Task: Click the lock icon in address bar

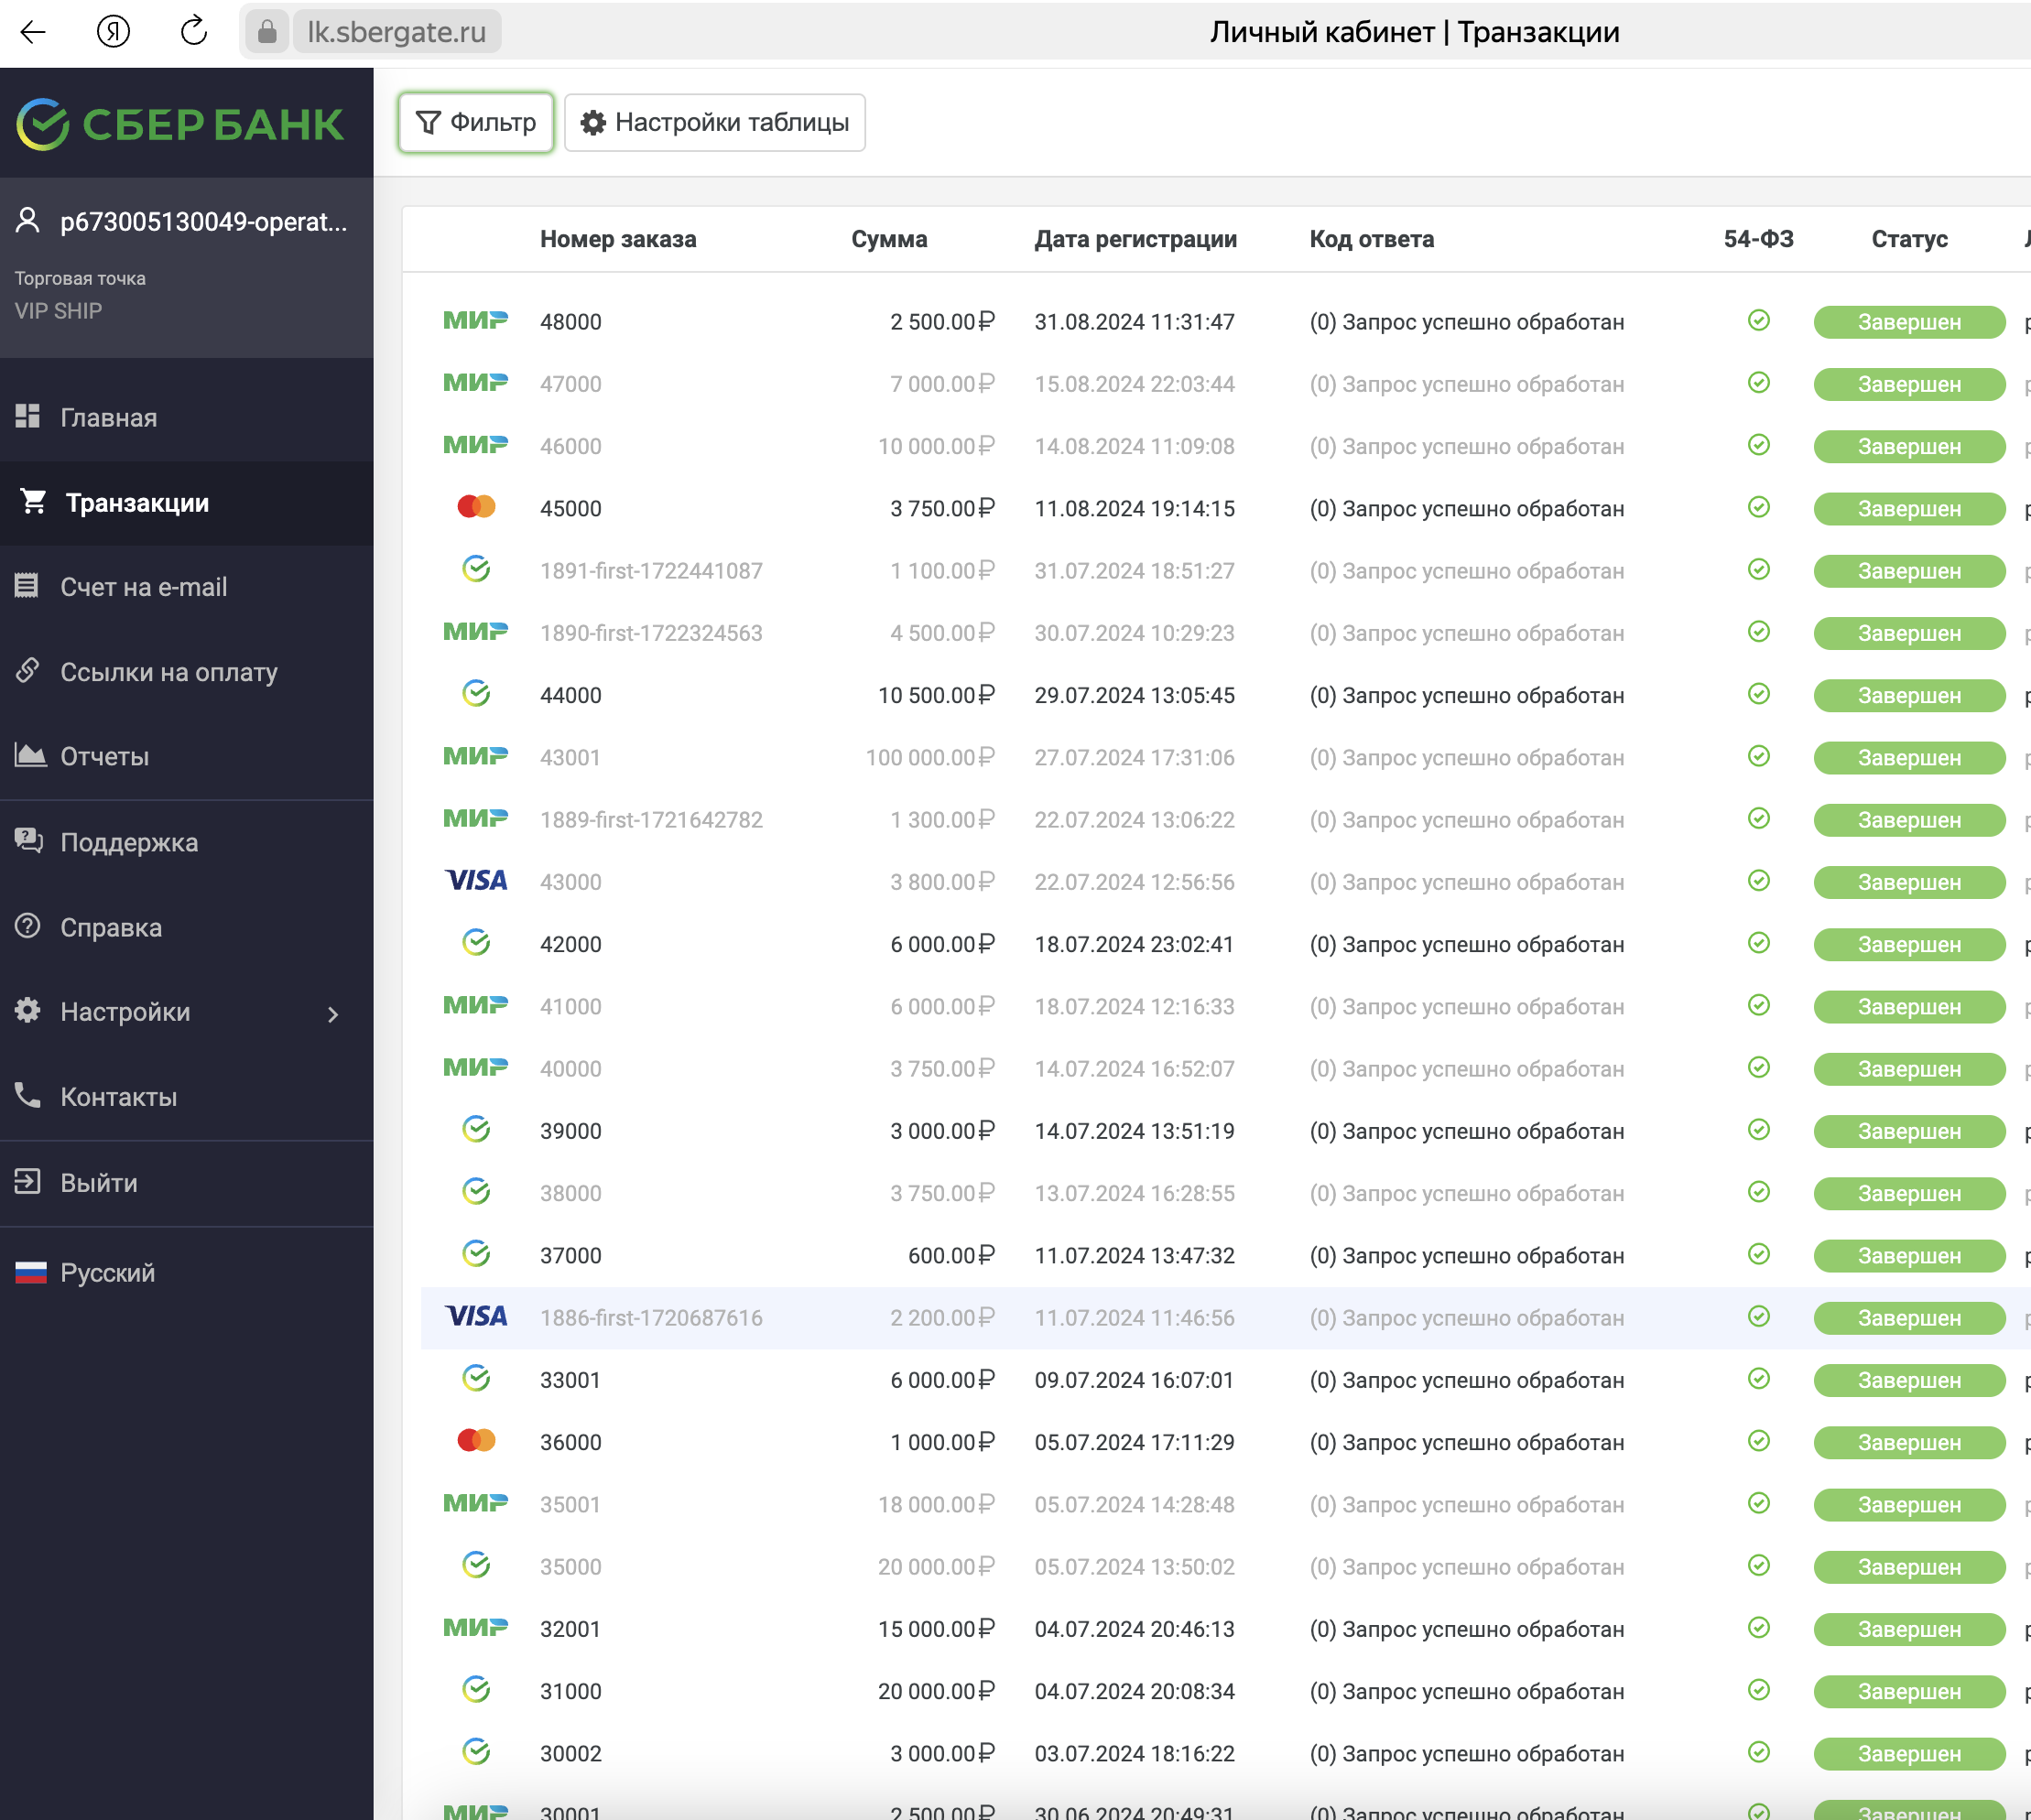Action: click(x=267, y=32)
